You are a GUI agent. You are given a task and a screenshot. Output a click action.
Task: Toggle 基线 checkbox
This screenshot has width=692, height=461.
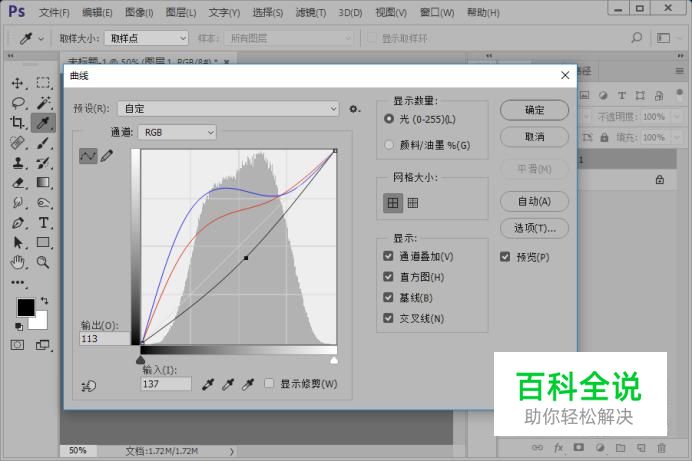[388, 297]
